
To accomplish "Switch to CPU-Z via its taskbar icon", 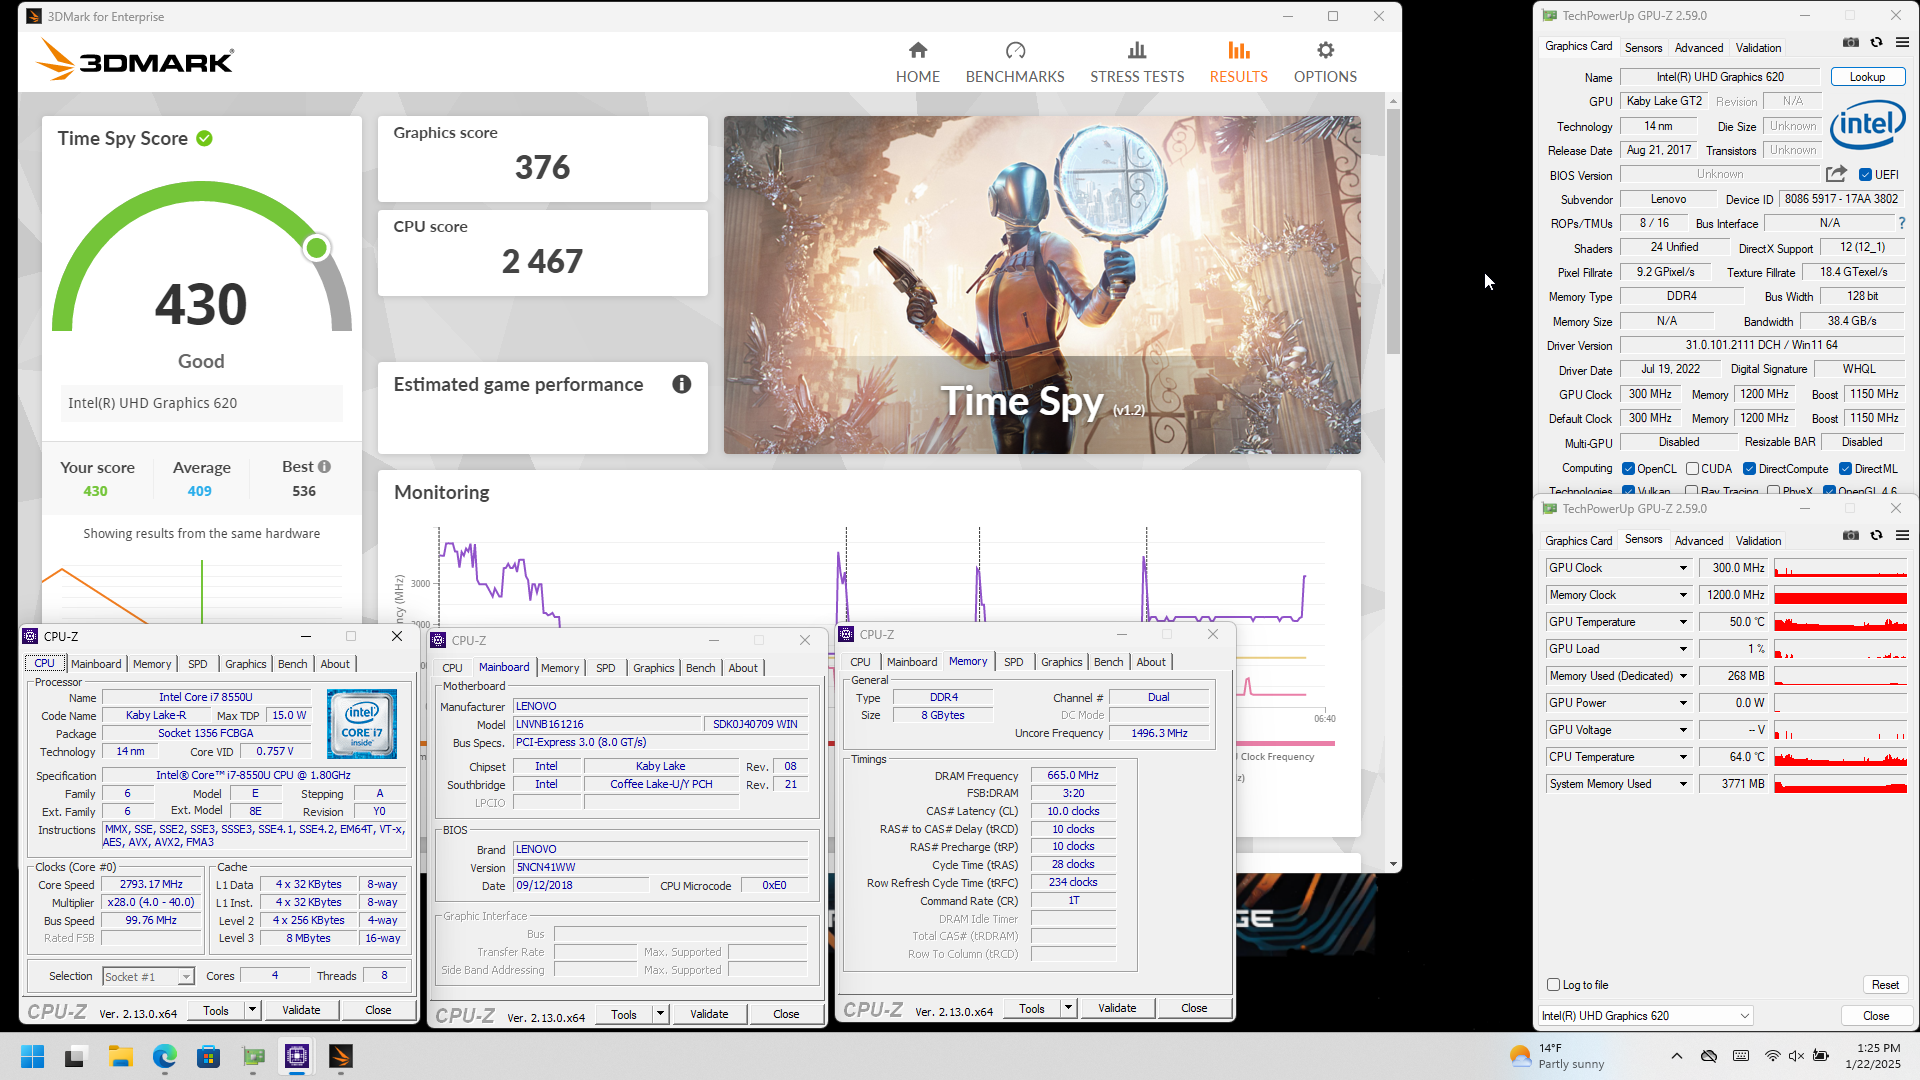I will [297, 1056].
